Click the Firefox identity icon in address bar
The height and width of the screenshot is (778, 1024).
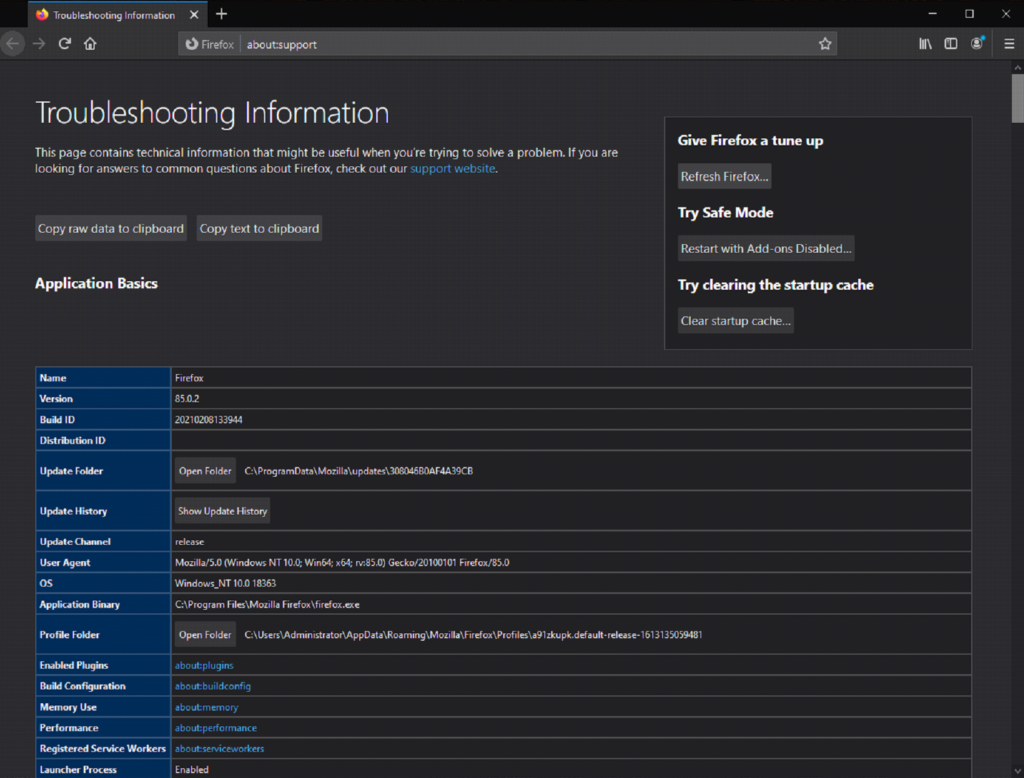pyautogui.click(x=209, y=44)
